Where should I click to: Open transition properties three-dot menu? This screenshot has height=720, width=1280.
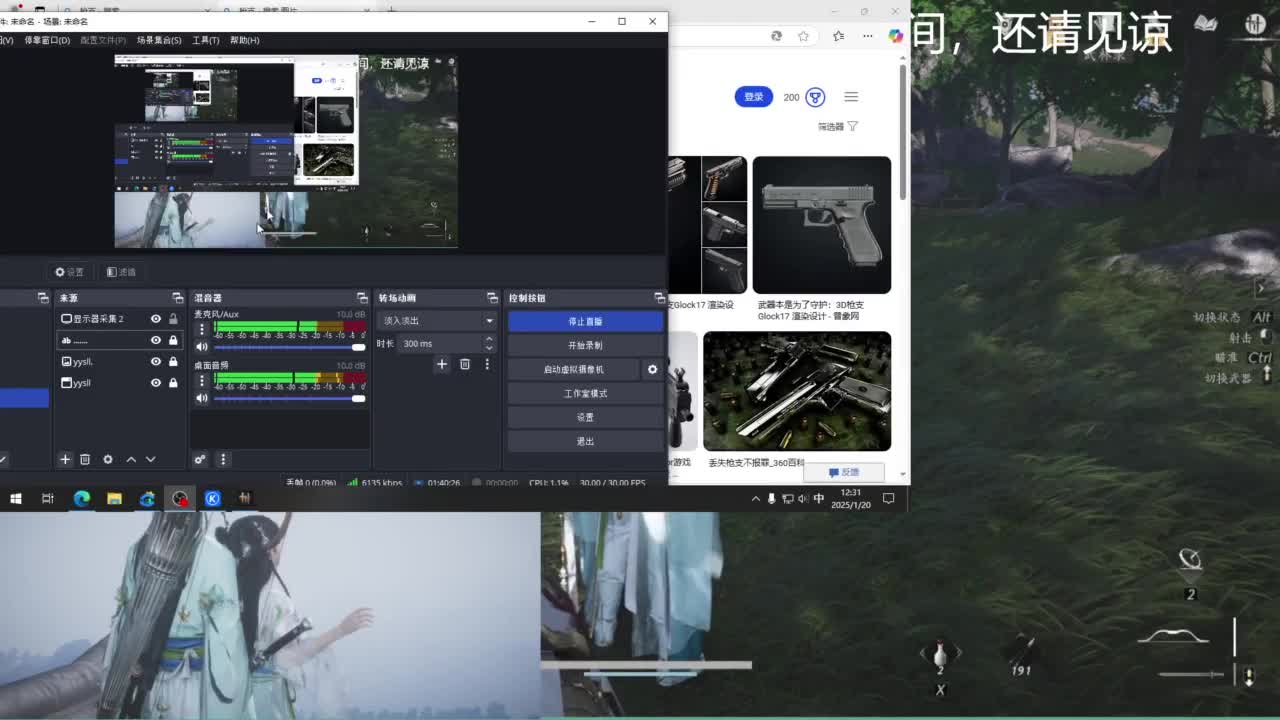(487, 364)
